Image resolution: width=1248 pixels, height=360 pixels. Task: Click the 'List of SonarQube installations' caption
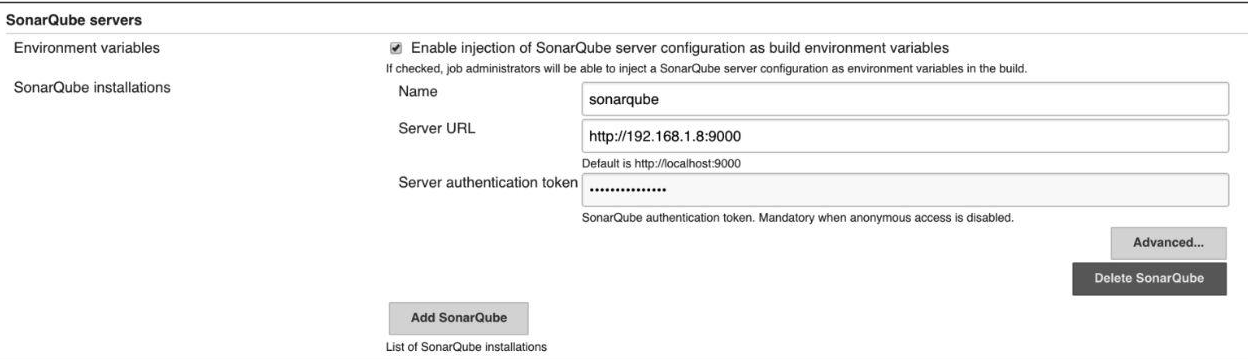pyautogui.click(x=468, y=347)
